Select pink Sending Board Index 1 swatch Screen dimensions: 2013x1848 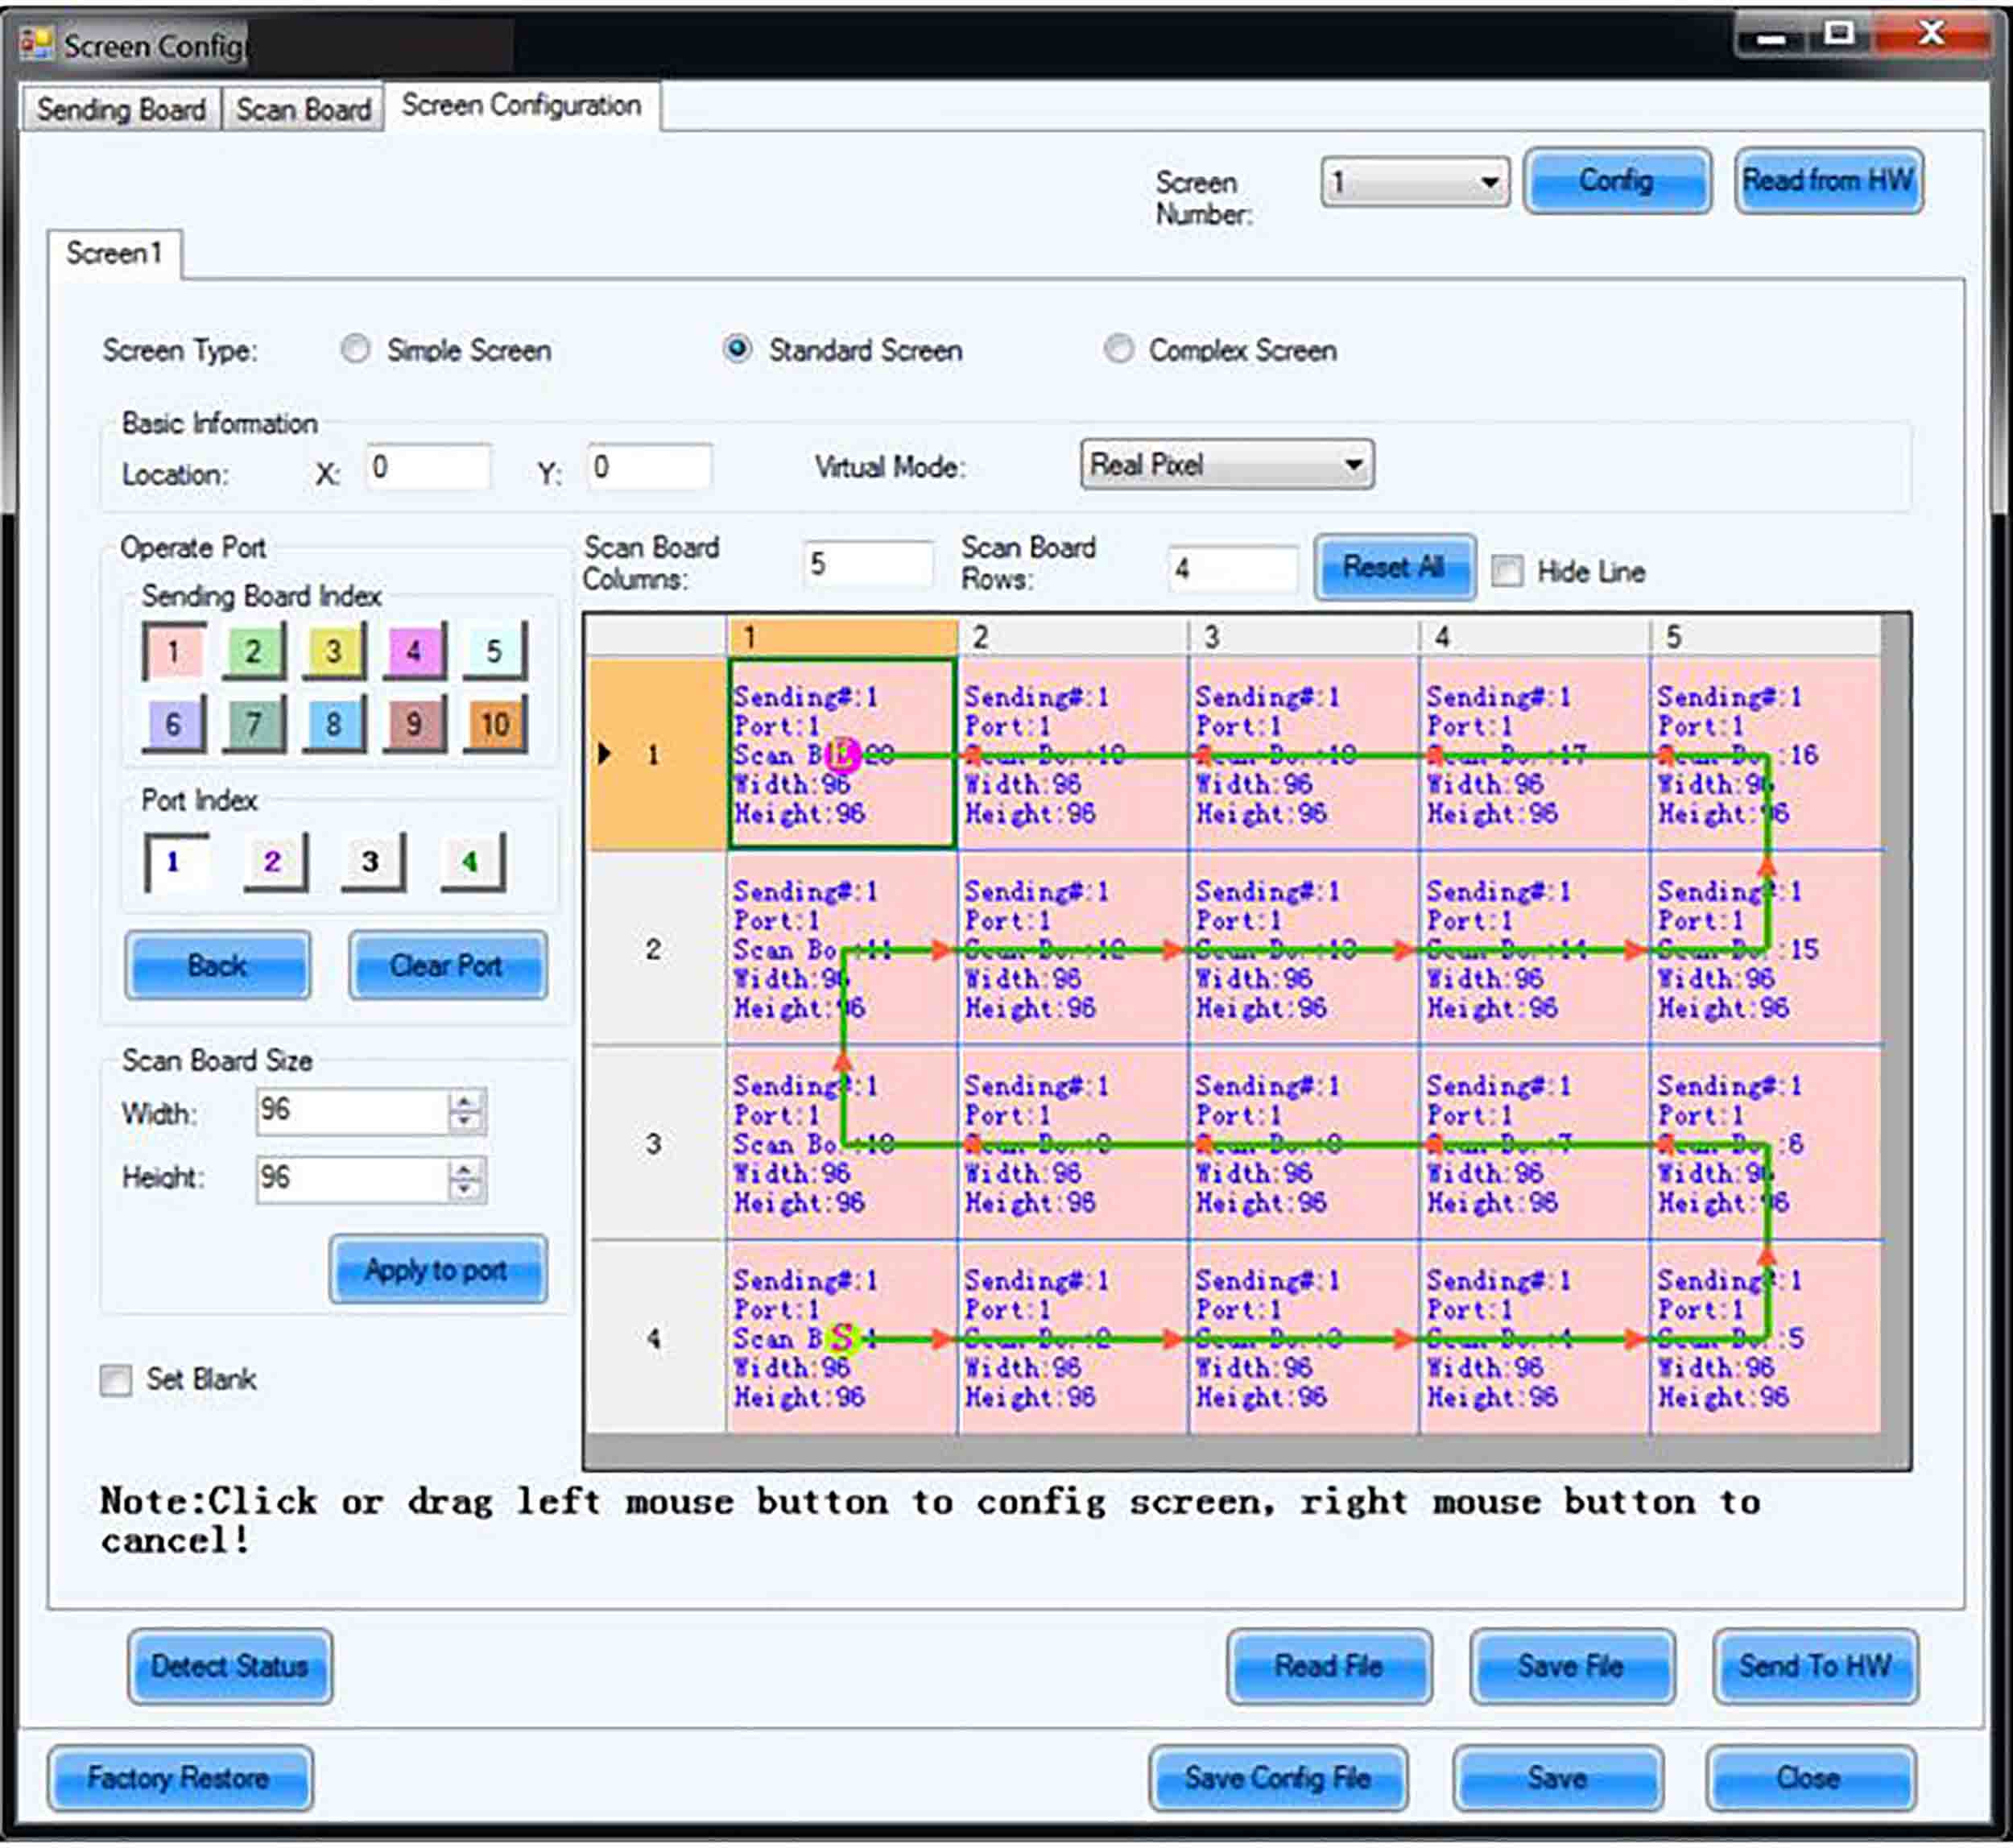click(x=174, y=652)
